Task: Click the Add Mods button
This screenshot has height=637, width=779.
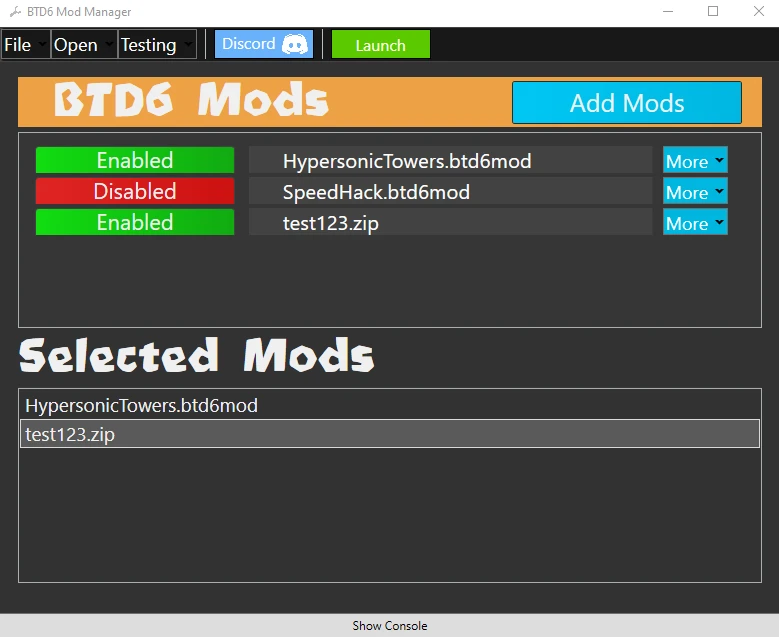Action: pos(627,103)
